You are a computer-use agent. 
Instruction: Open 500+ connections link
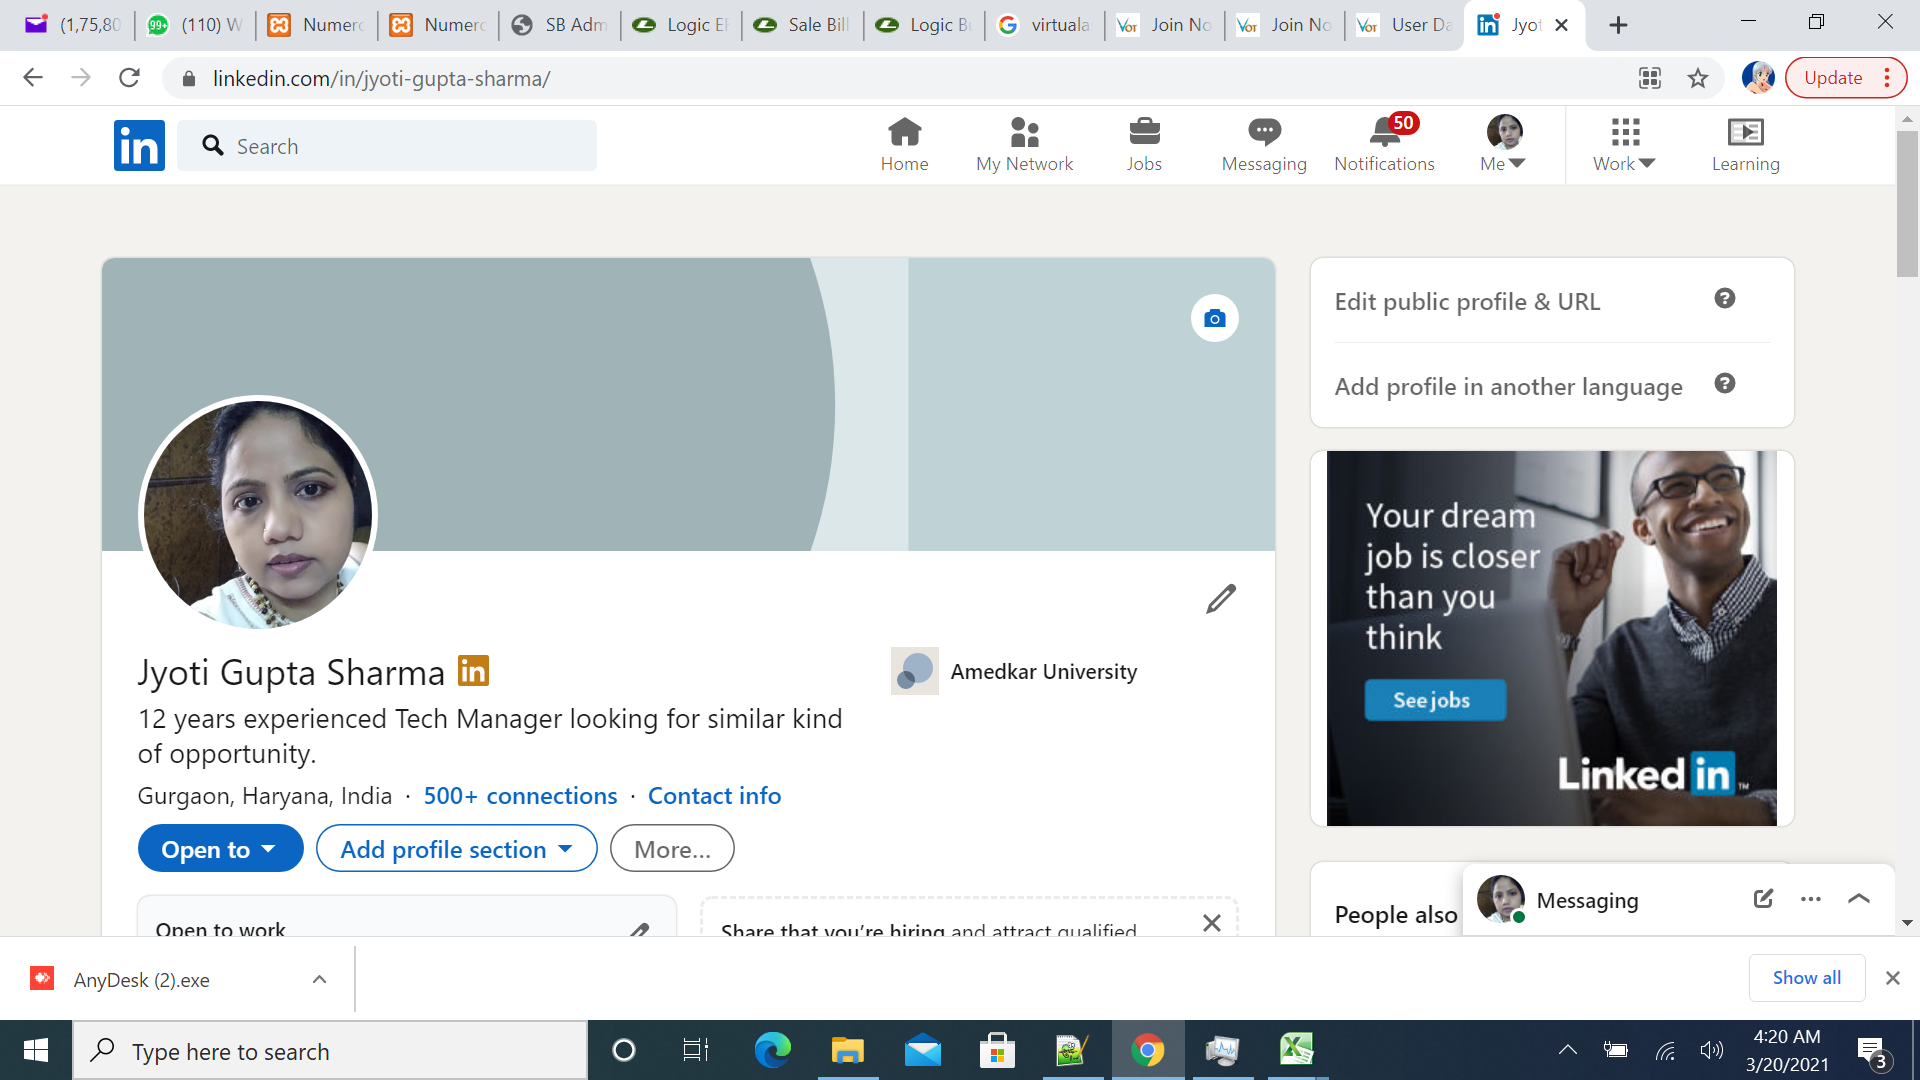pos(520,796)
